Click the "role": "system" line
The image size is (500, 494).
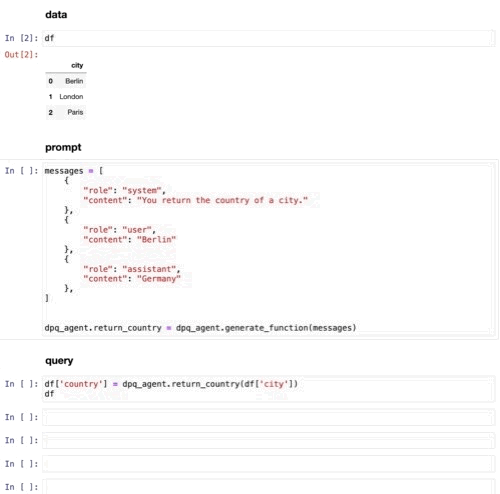click(124, 190)
